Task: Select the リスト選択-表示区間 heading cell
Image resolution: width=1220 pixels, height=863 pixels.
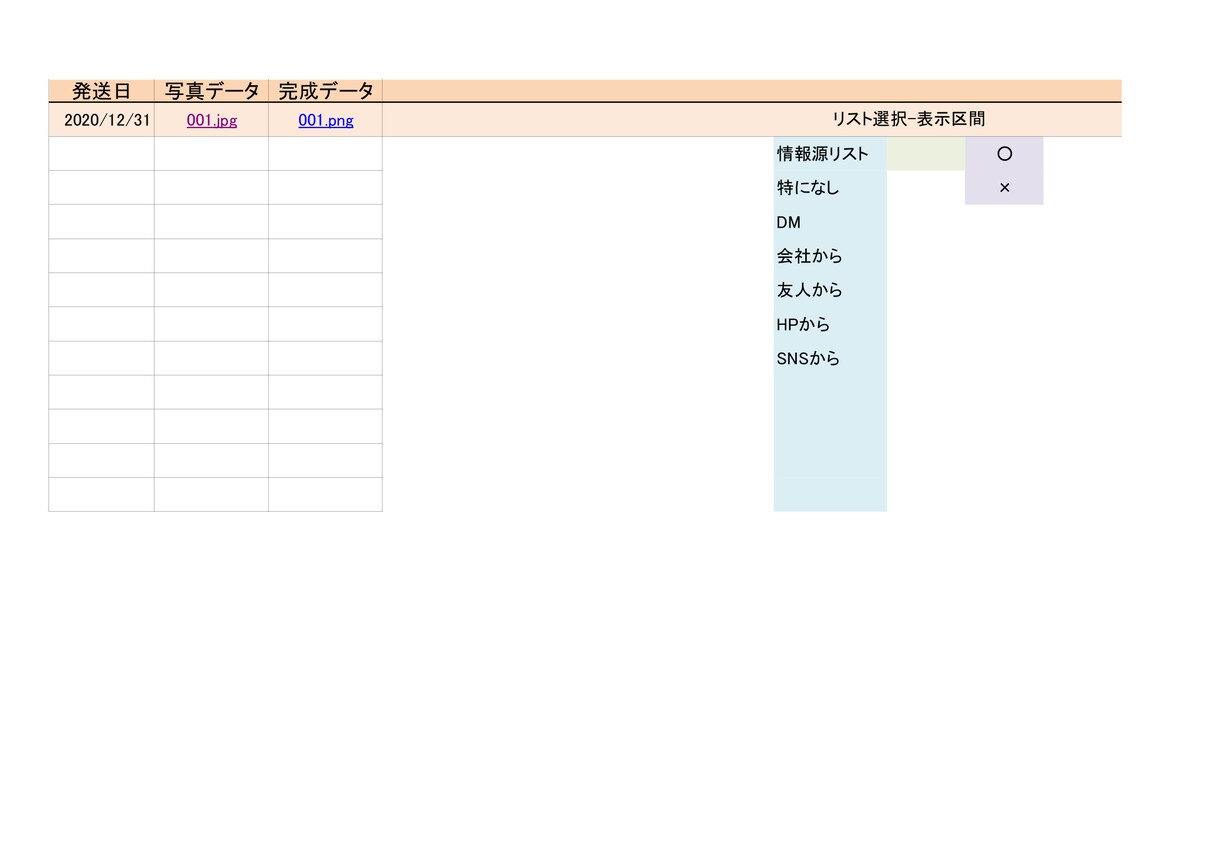Action: (x=908, y=119)
